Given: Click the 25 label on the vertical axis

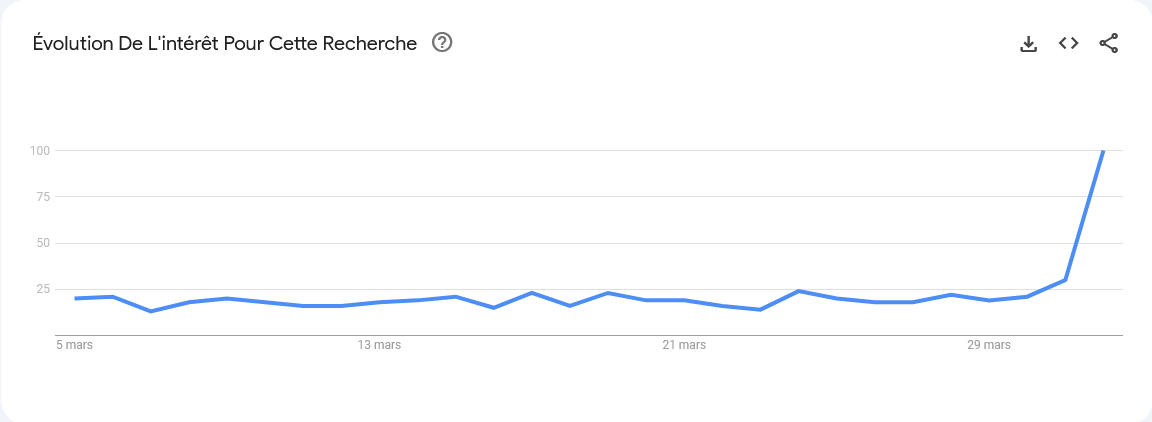Looking at the screenshot, I should (42, 289).
